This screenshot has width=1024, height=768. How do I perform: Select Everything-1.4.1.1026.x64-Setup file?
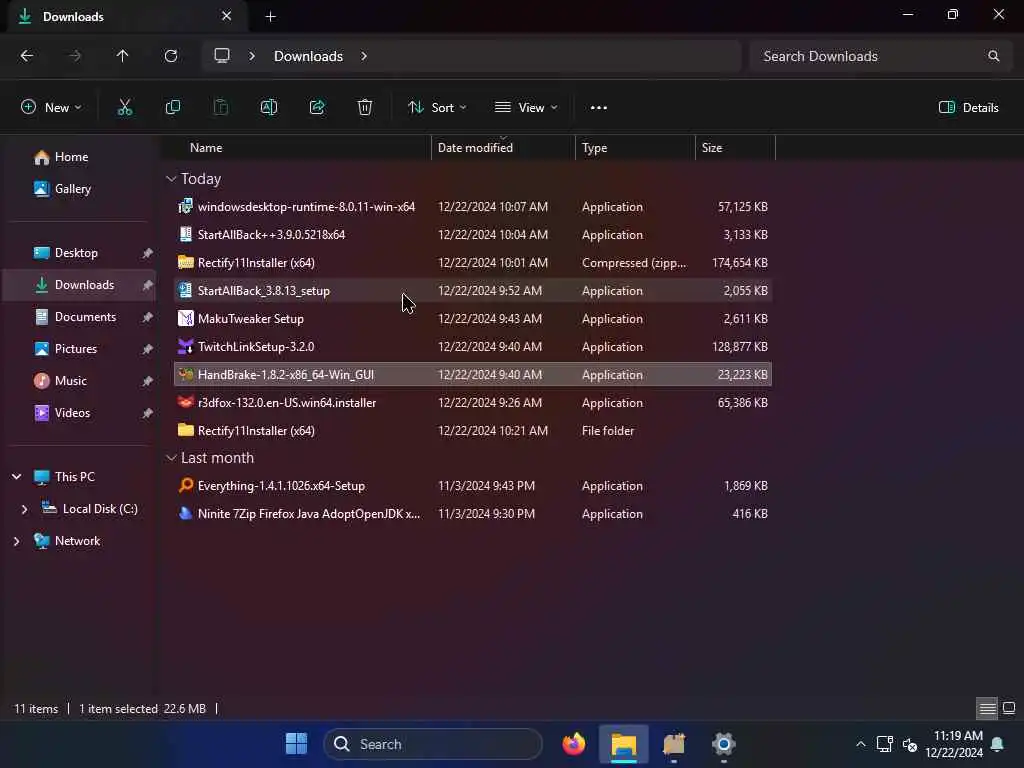[473, 486]
